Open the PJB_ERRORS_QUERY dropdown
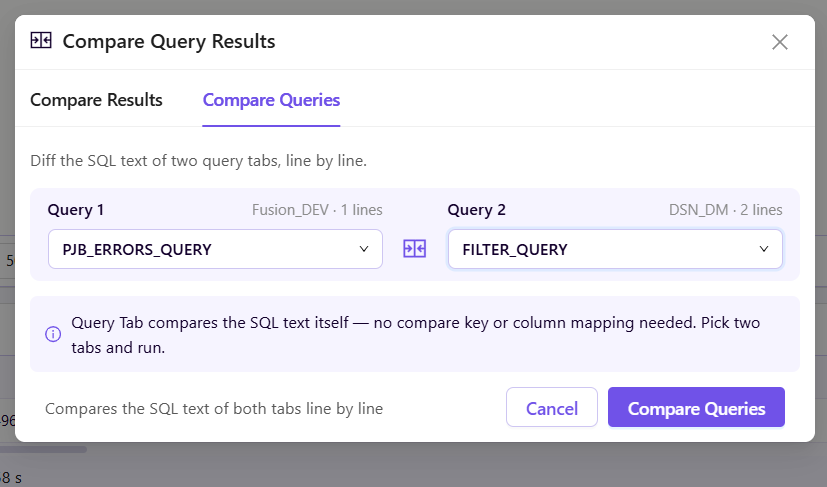The width and height of the screenshot is (827, 487). 215,249
